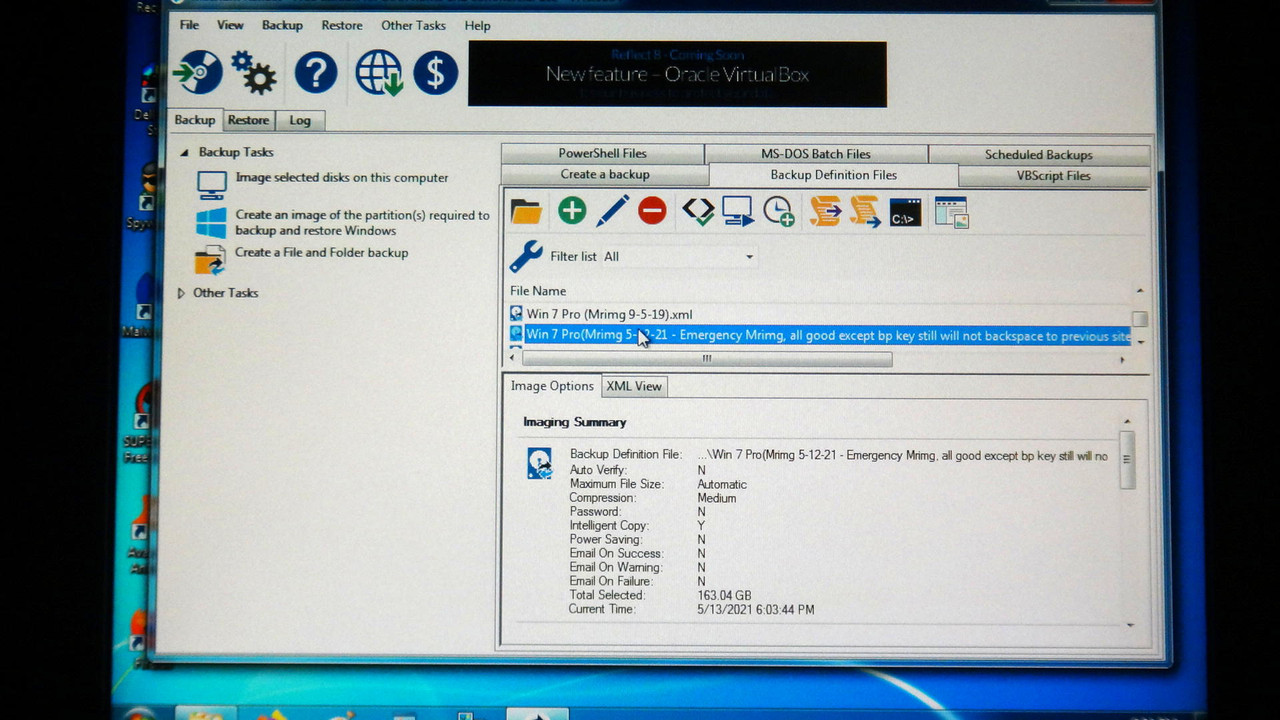Screen dimensions: 1280x720
Task: Open the Other Tasks menu
Action: (413, 25)
